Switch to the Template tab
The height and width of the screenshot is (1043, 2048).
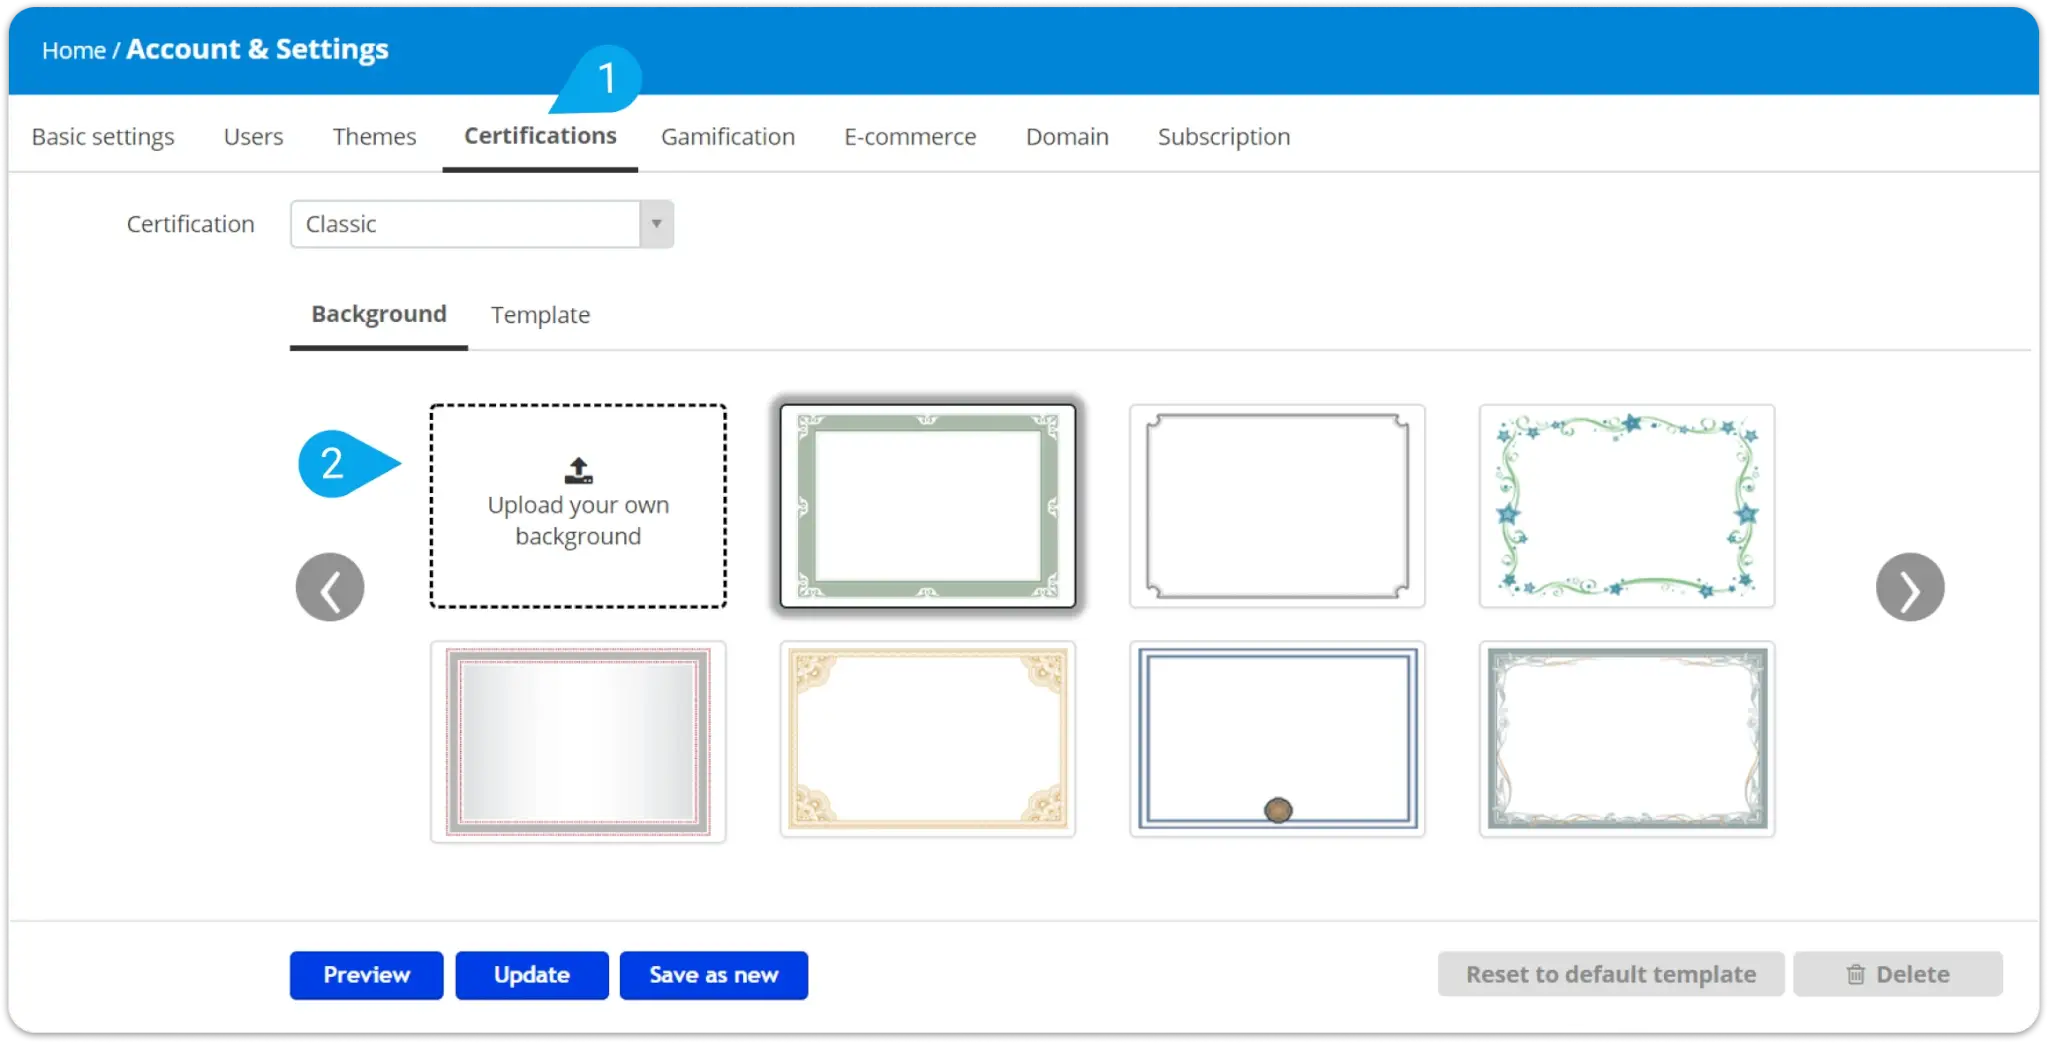point(539,315)
